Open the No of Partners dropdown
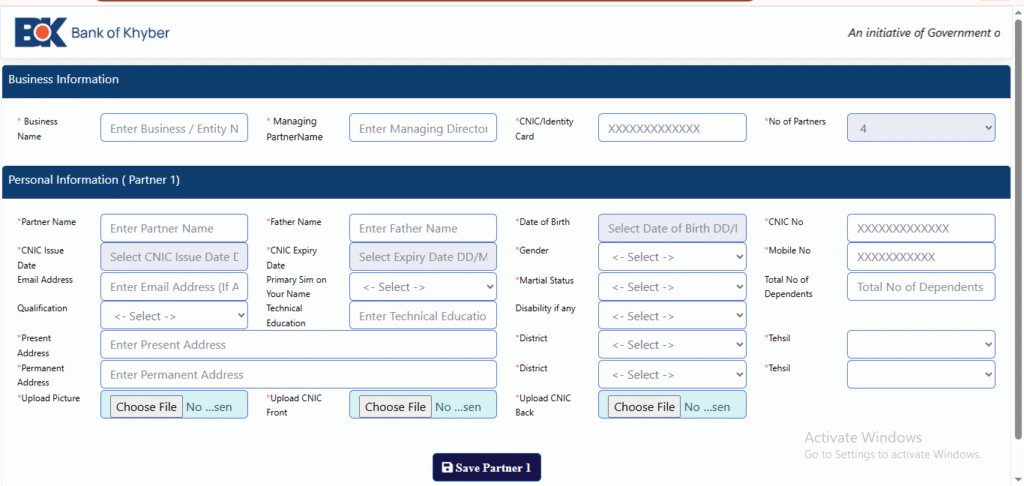The width and height of the screenshot is (1024, 486). [921, 128]
